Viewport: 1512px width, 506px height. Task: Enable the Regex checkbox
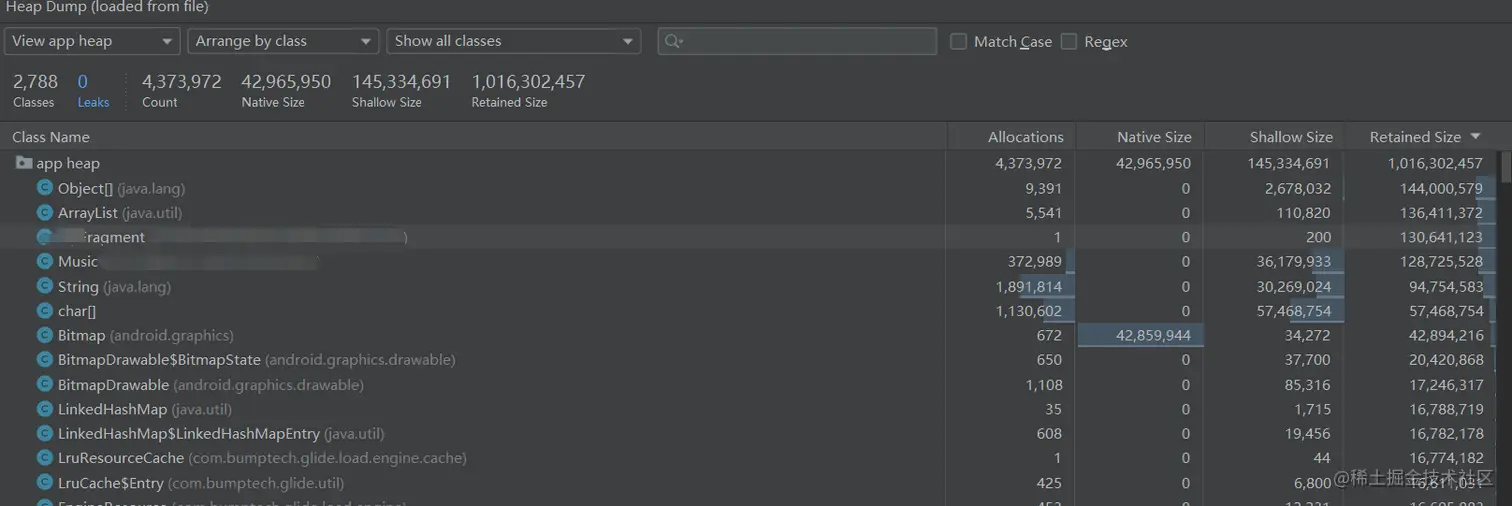[x=1069, y=41]
